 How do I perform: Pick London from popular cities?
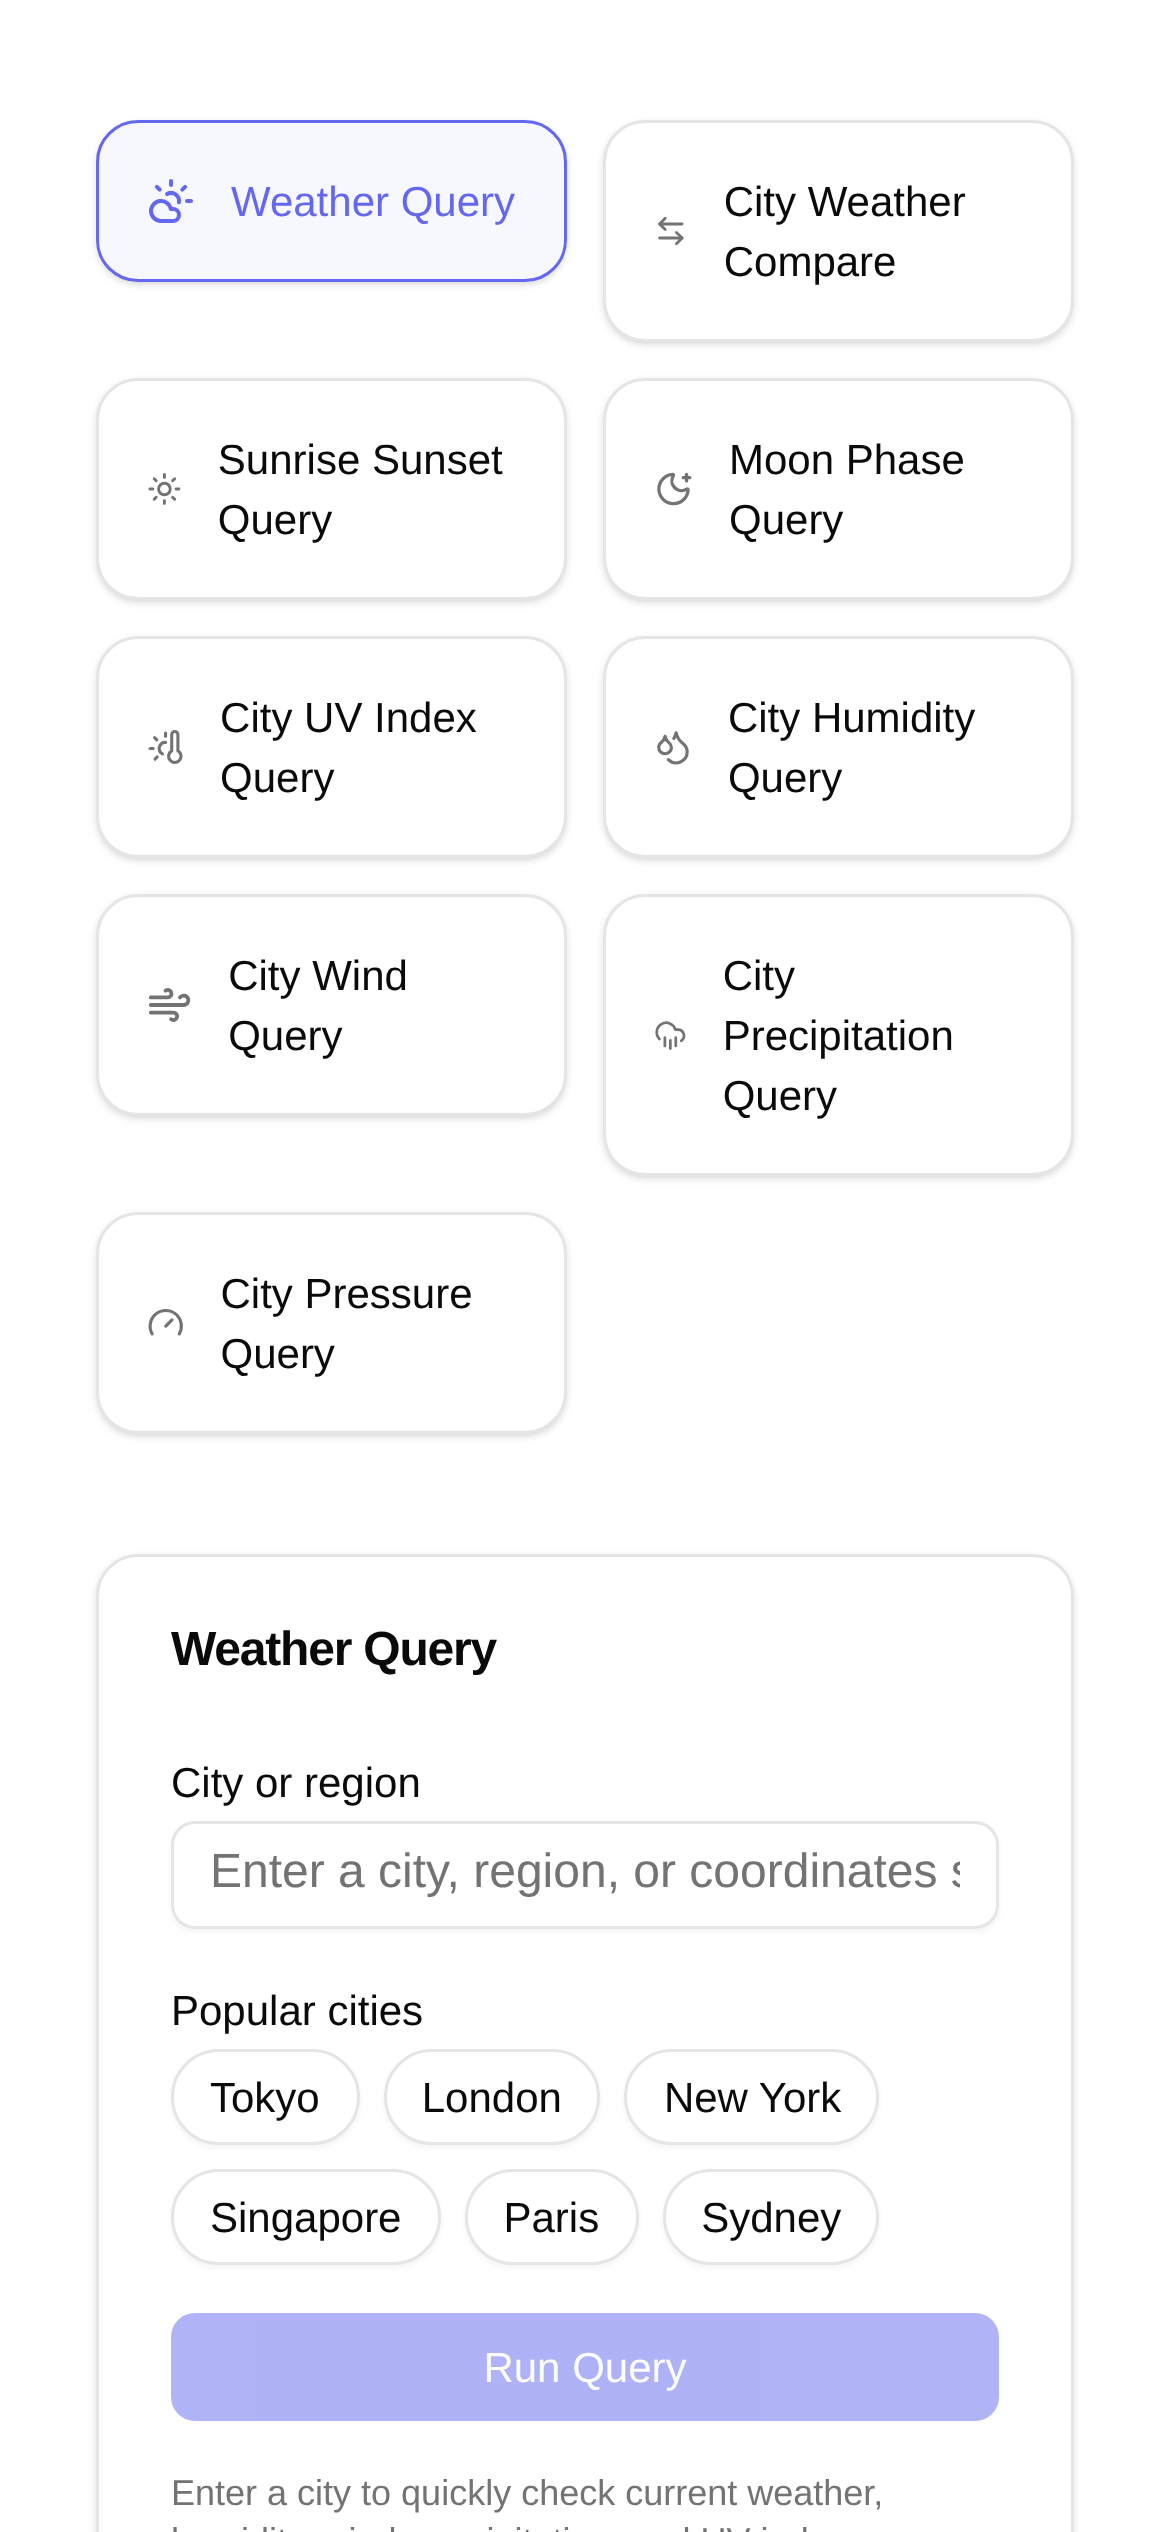[491, 2098]
